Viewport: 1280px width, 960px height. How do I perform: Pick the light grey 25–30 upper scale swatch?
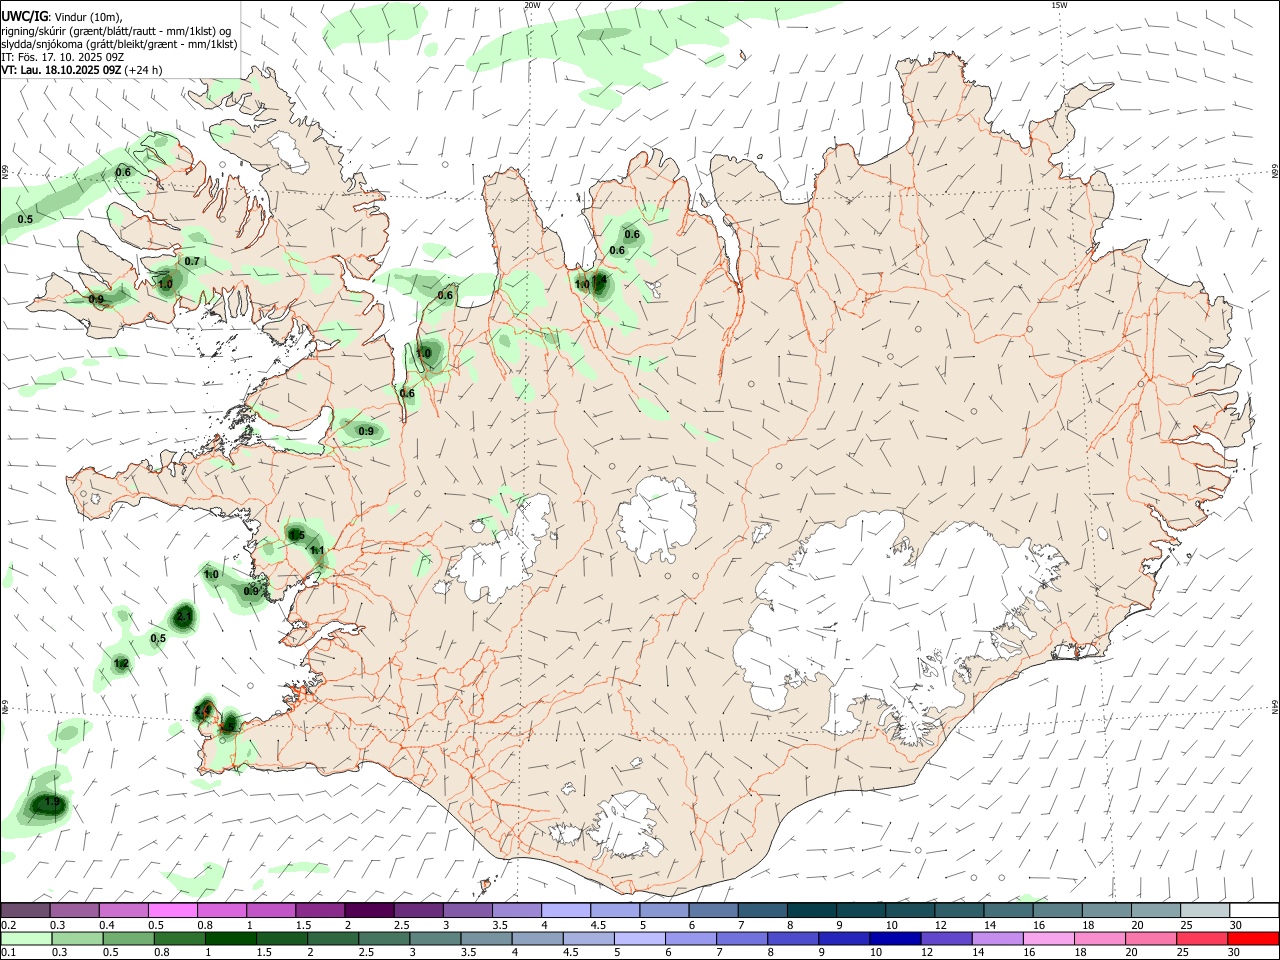[1206, 910]
